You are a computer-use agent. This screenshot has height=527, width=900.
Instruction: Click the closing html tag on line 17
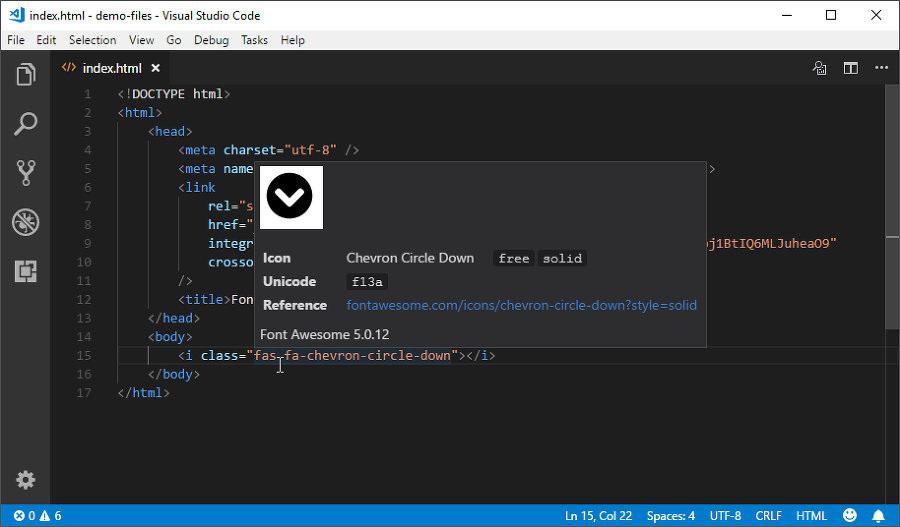143,393
